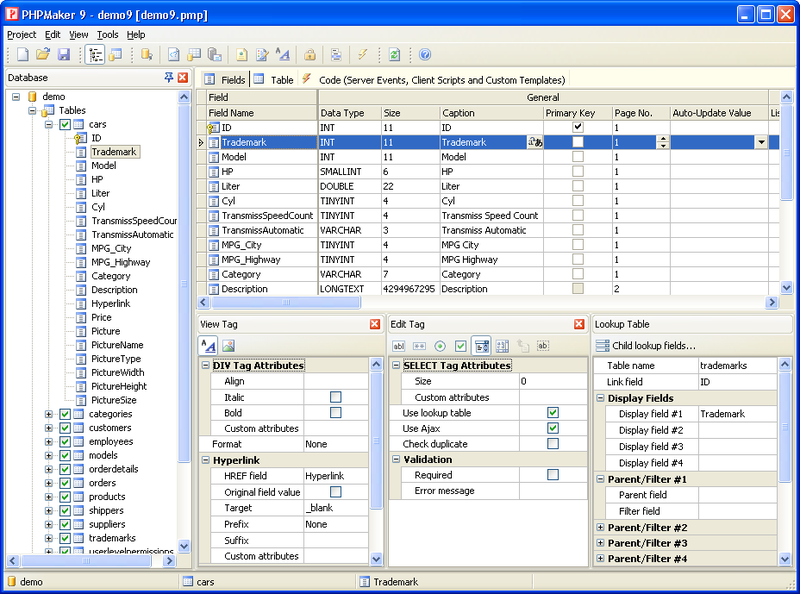800x594 pixels.
Task: Open Auto-Update Value dropdown in Trademark row
Action: [x=761, y=142]
